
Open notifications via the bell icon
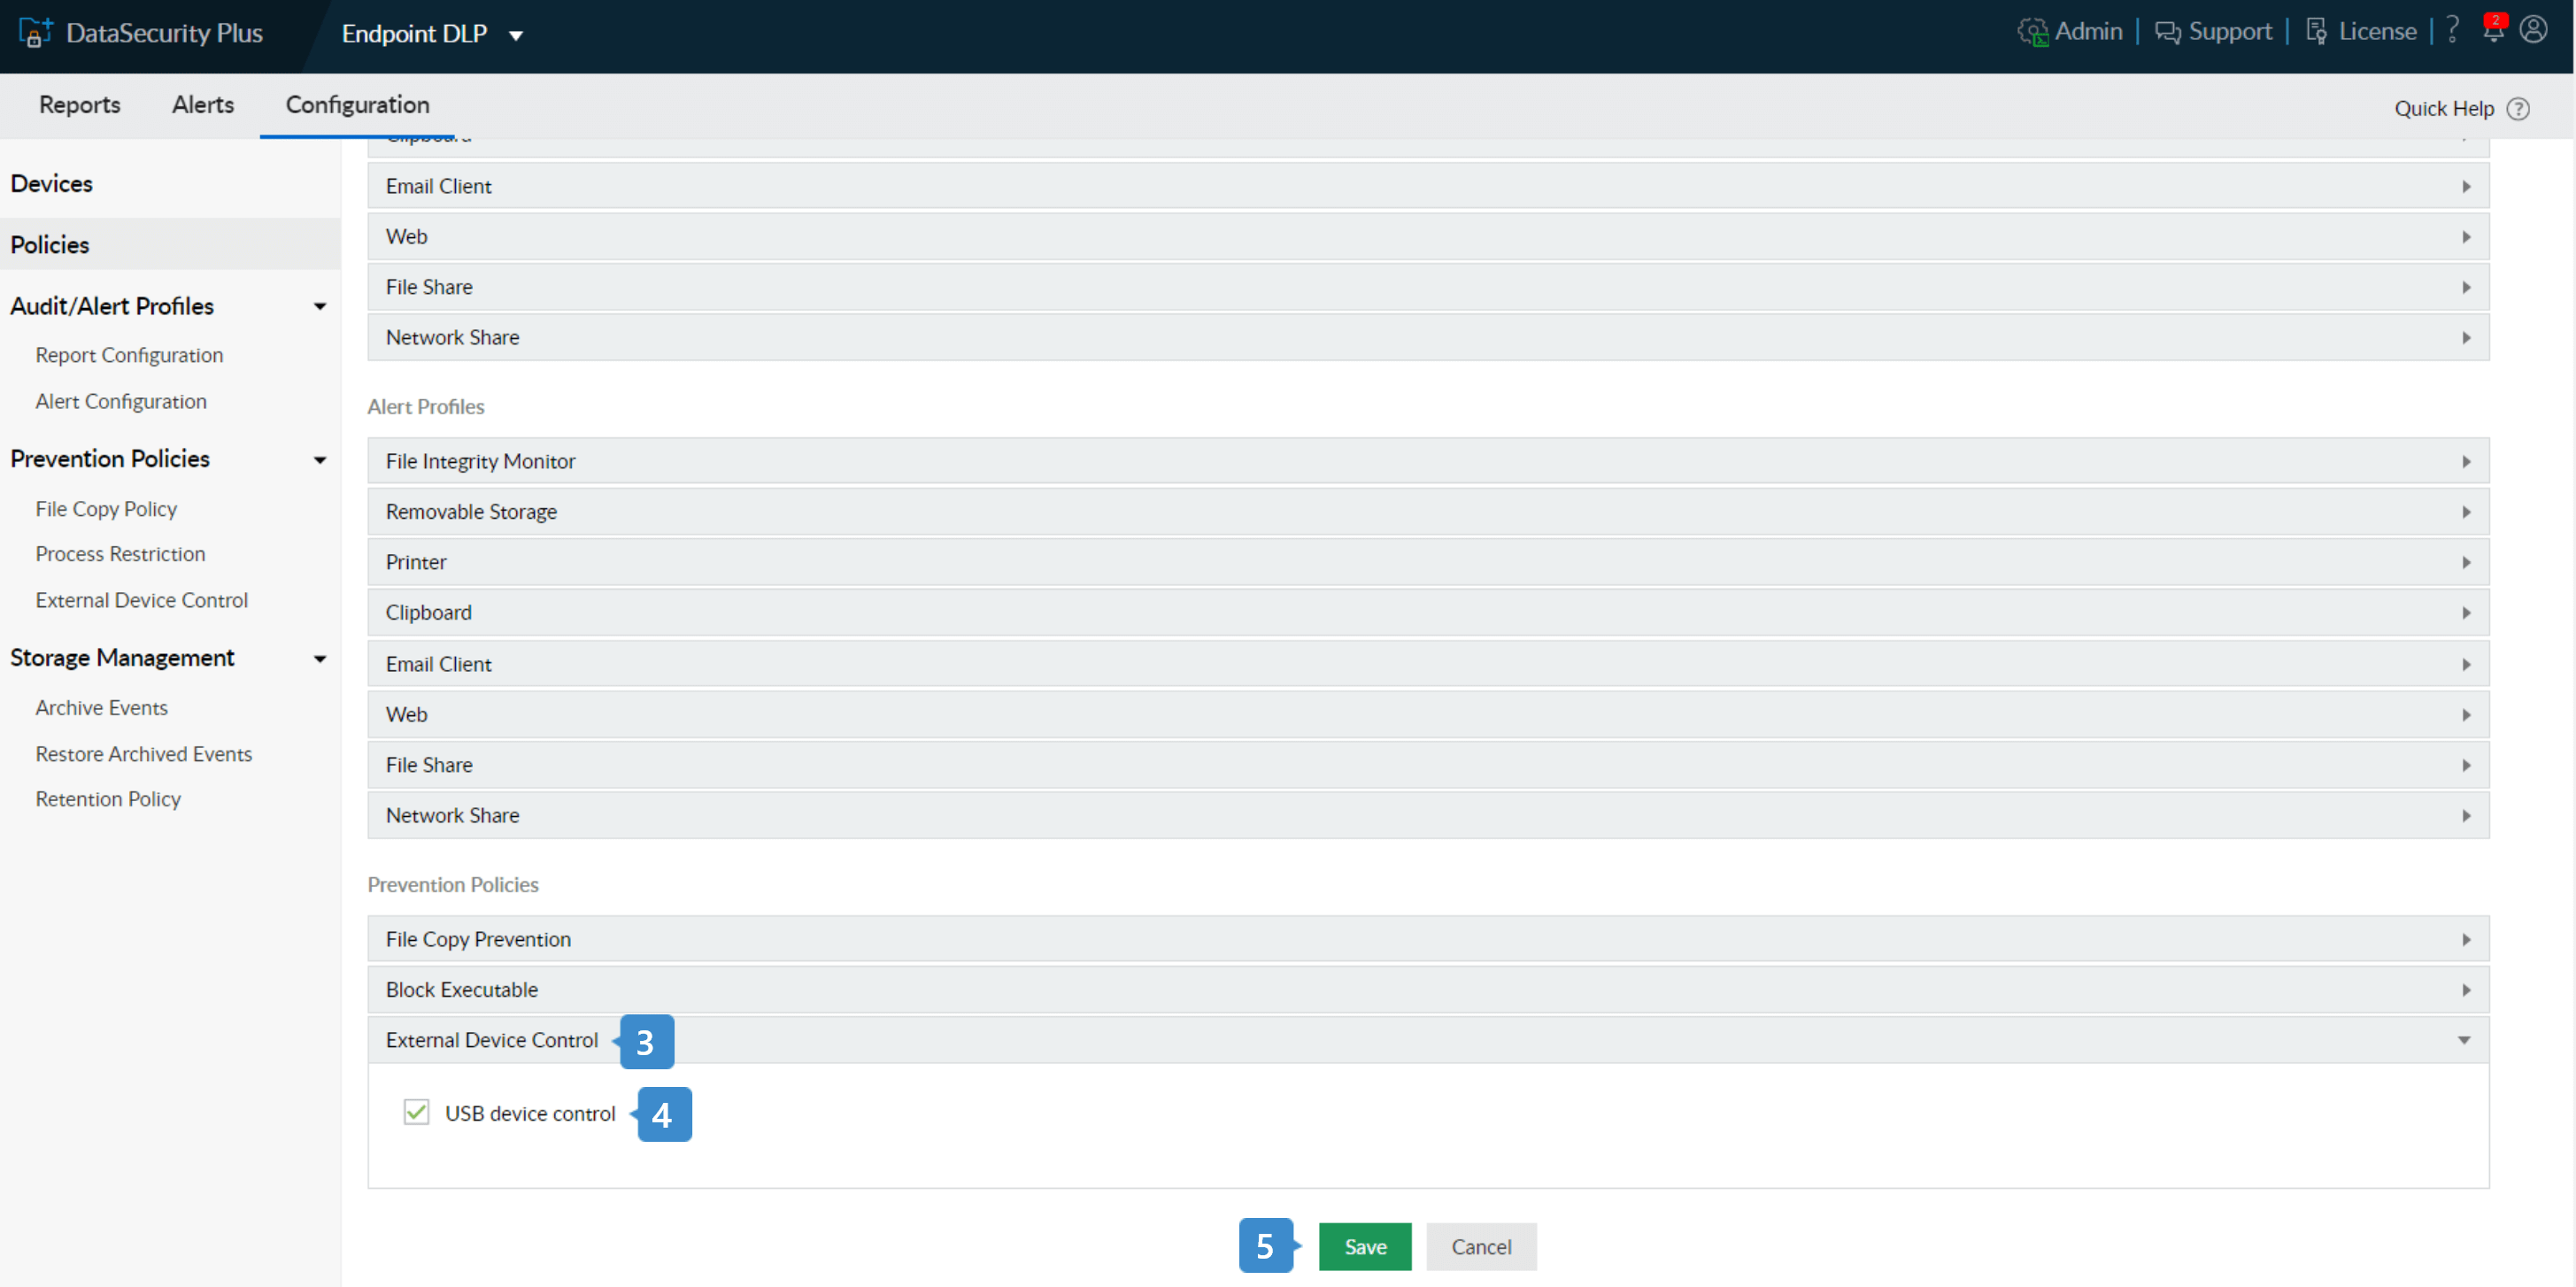2492,31
